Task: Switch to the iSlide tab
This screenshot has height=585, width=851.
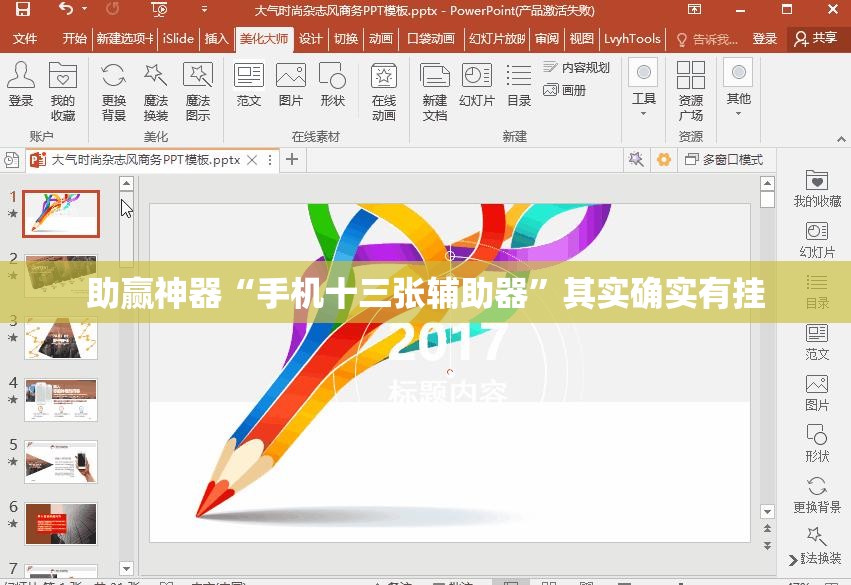Action: point(178,39)
